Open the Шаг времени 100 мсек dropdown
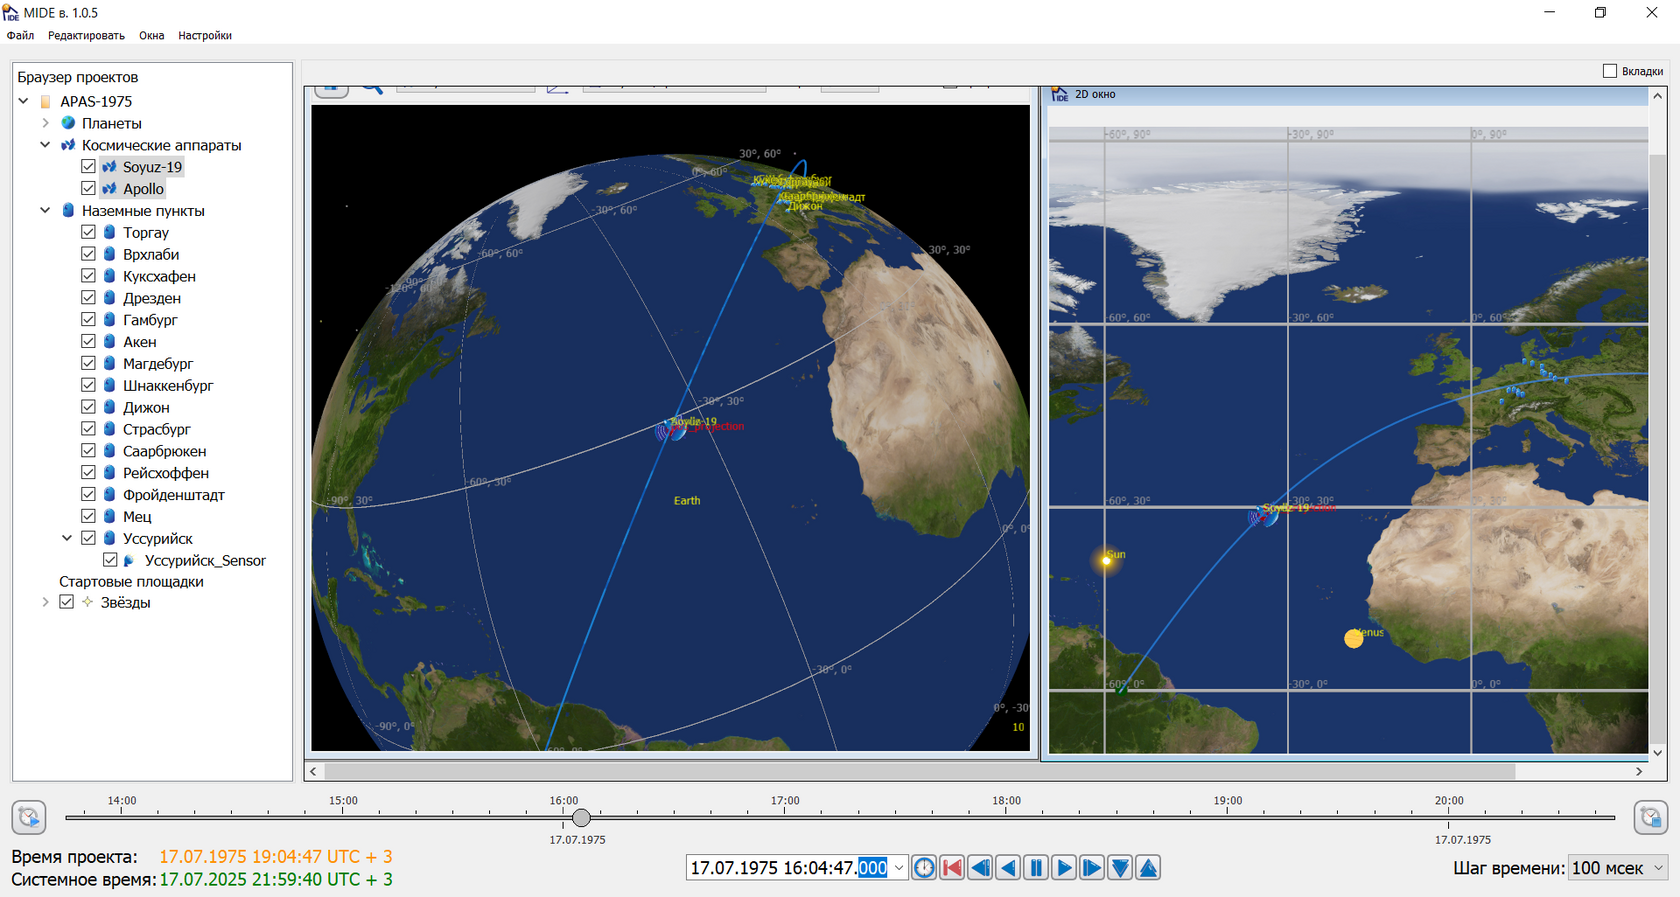 pyautogui.click(x=1618, y=868)
